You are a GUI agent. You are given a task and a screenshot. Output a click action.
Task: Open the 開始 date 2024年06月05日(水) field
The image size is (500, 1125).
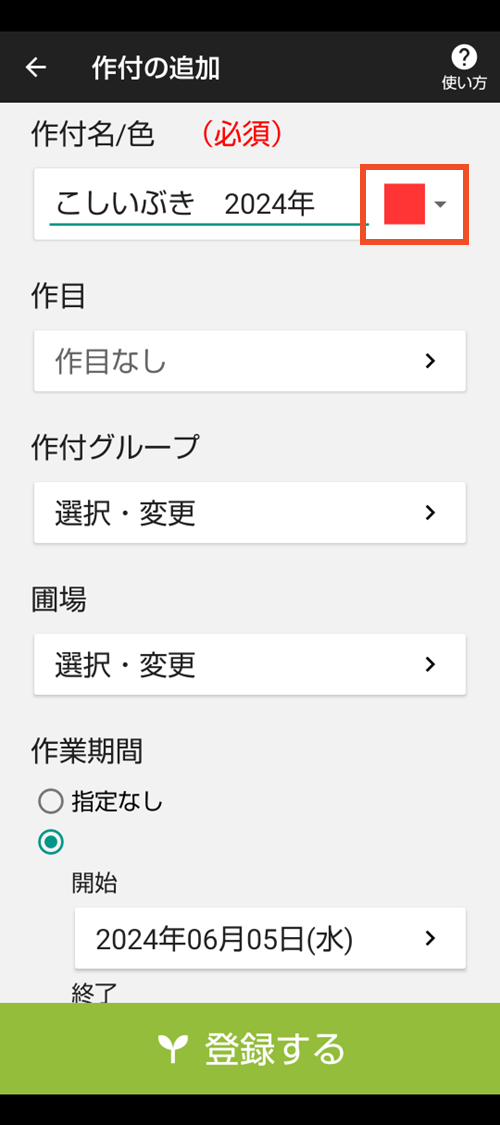(x=270, y=938)
